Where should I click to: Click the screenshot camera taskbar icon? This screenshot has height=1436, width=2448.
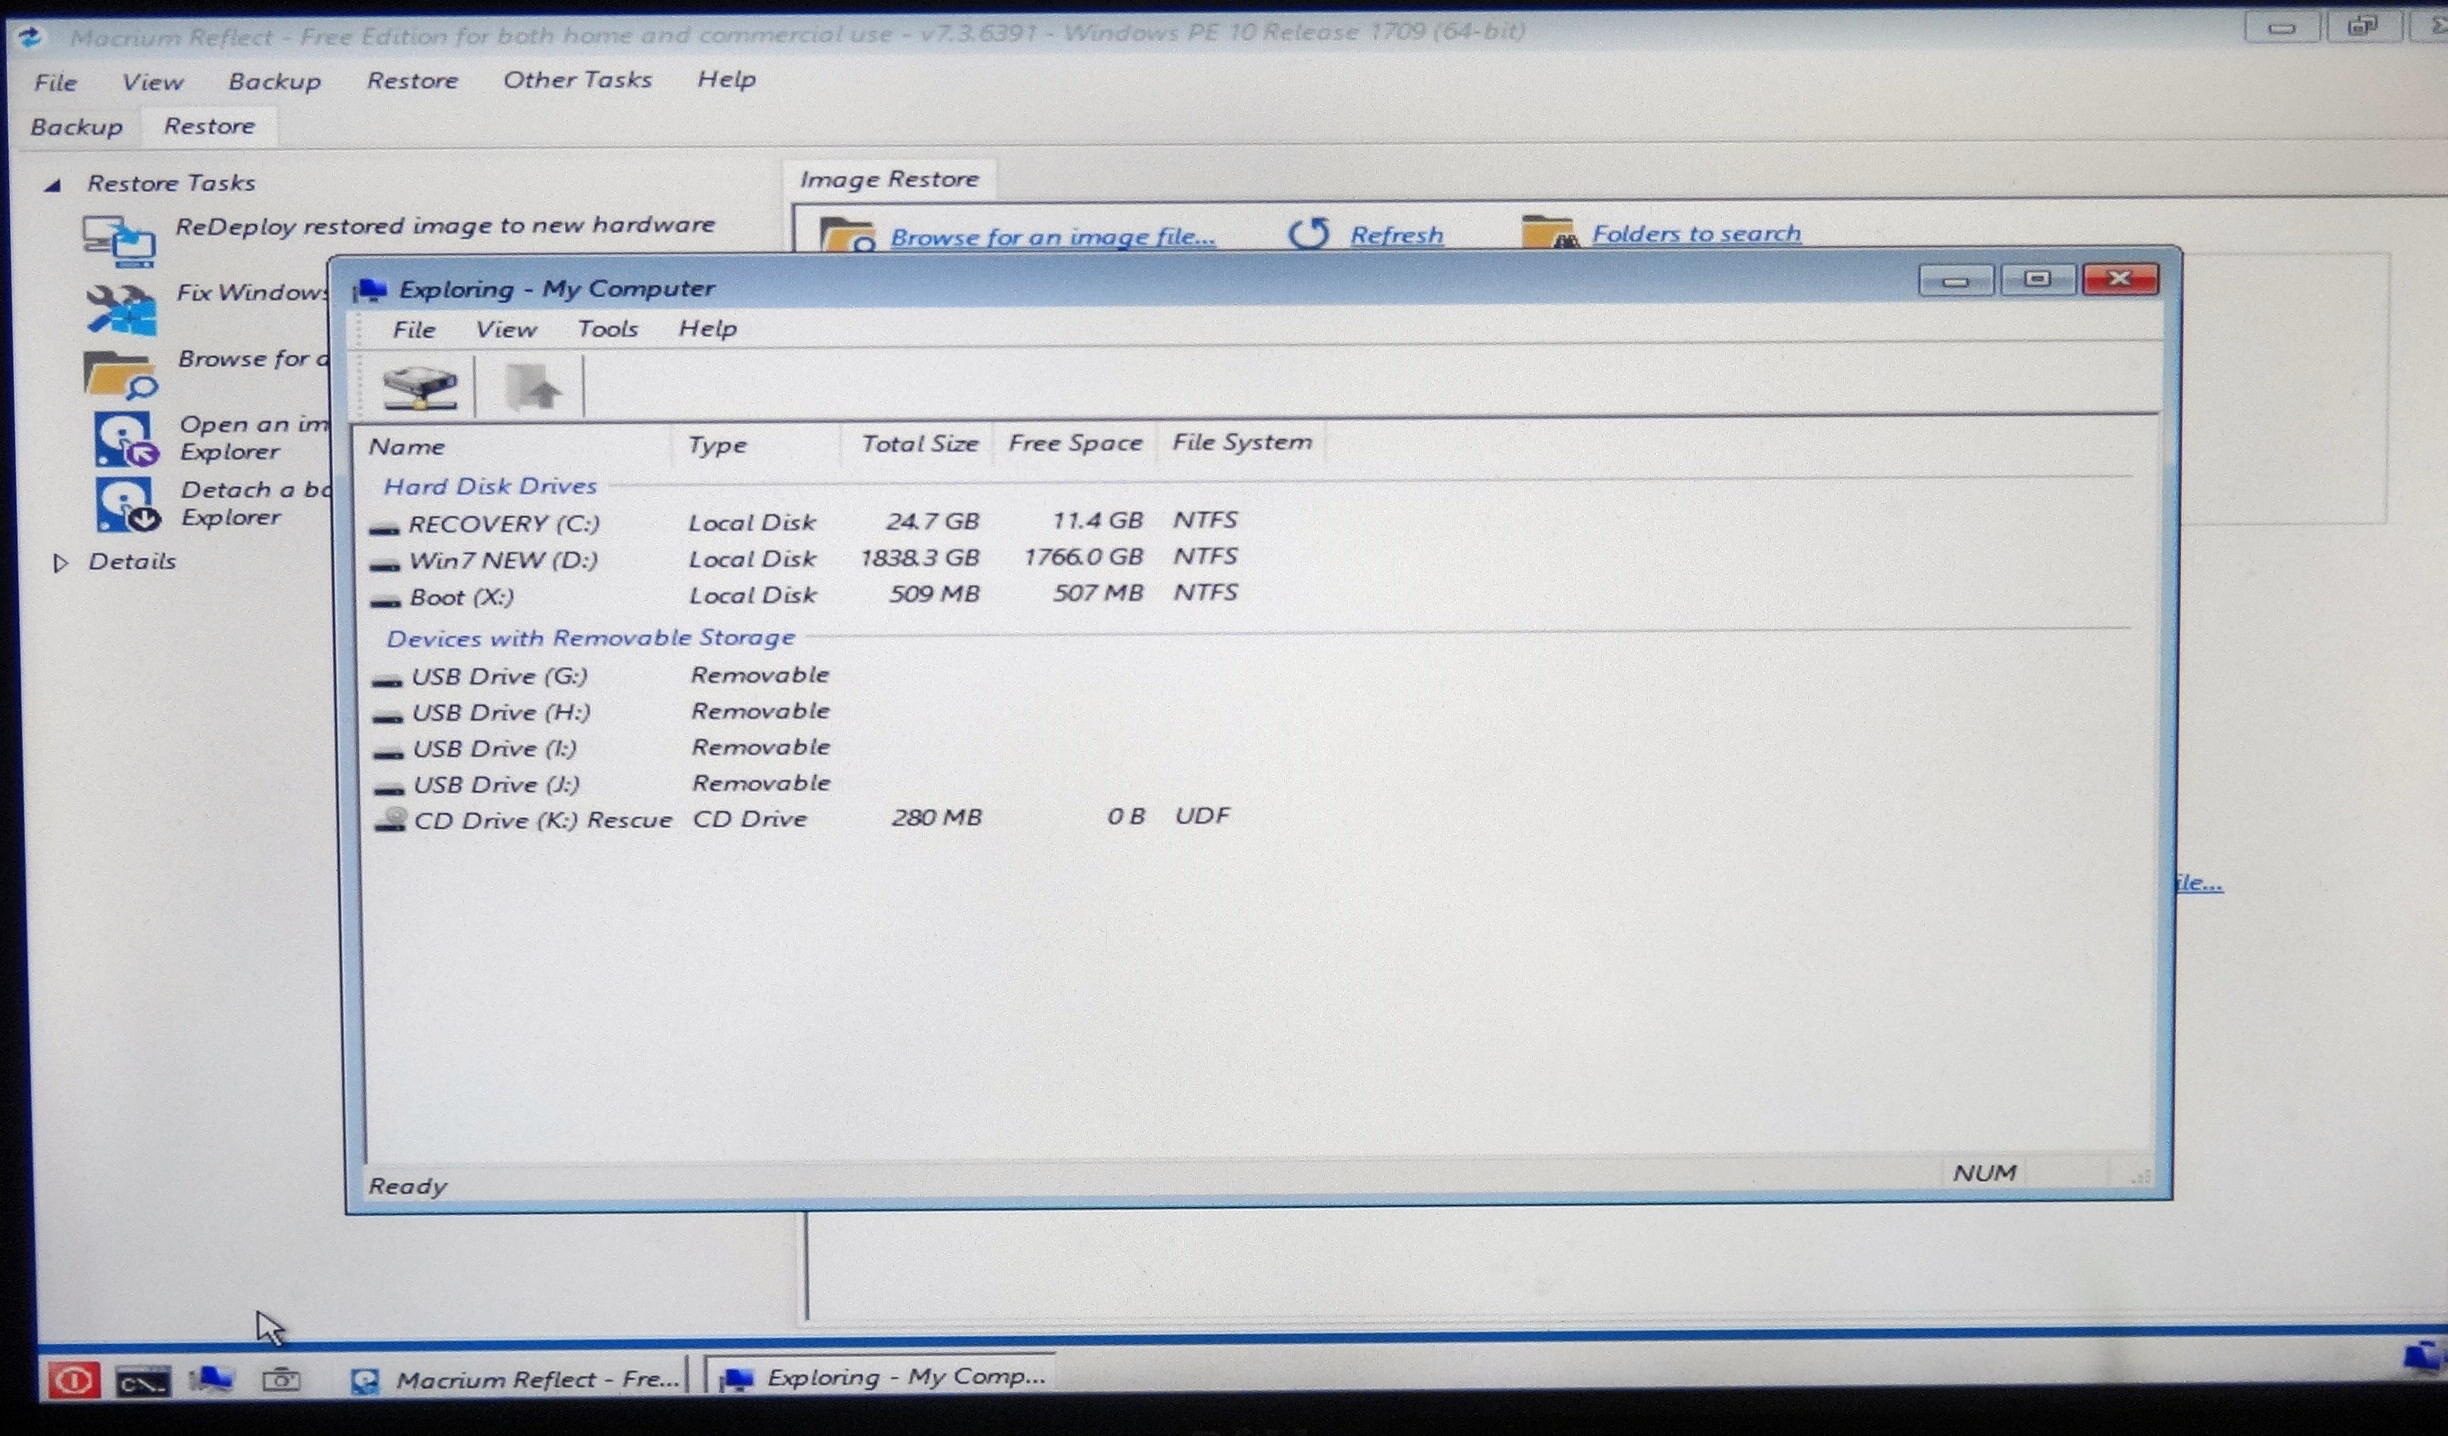pyautogui.click(x=281, y=1380)
